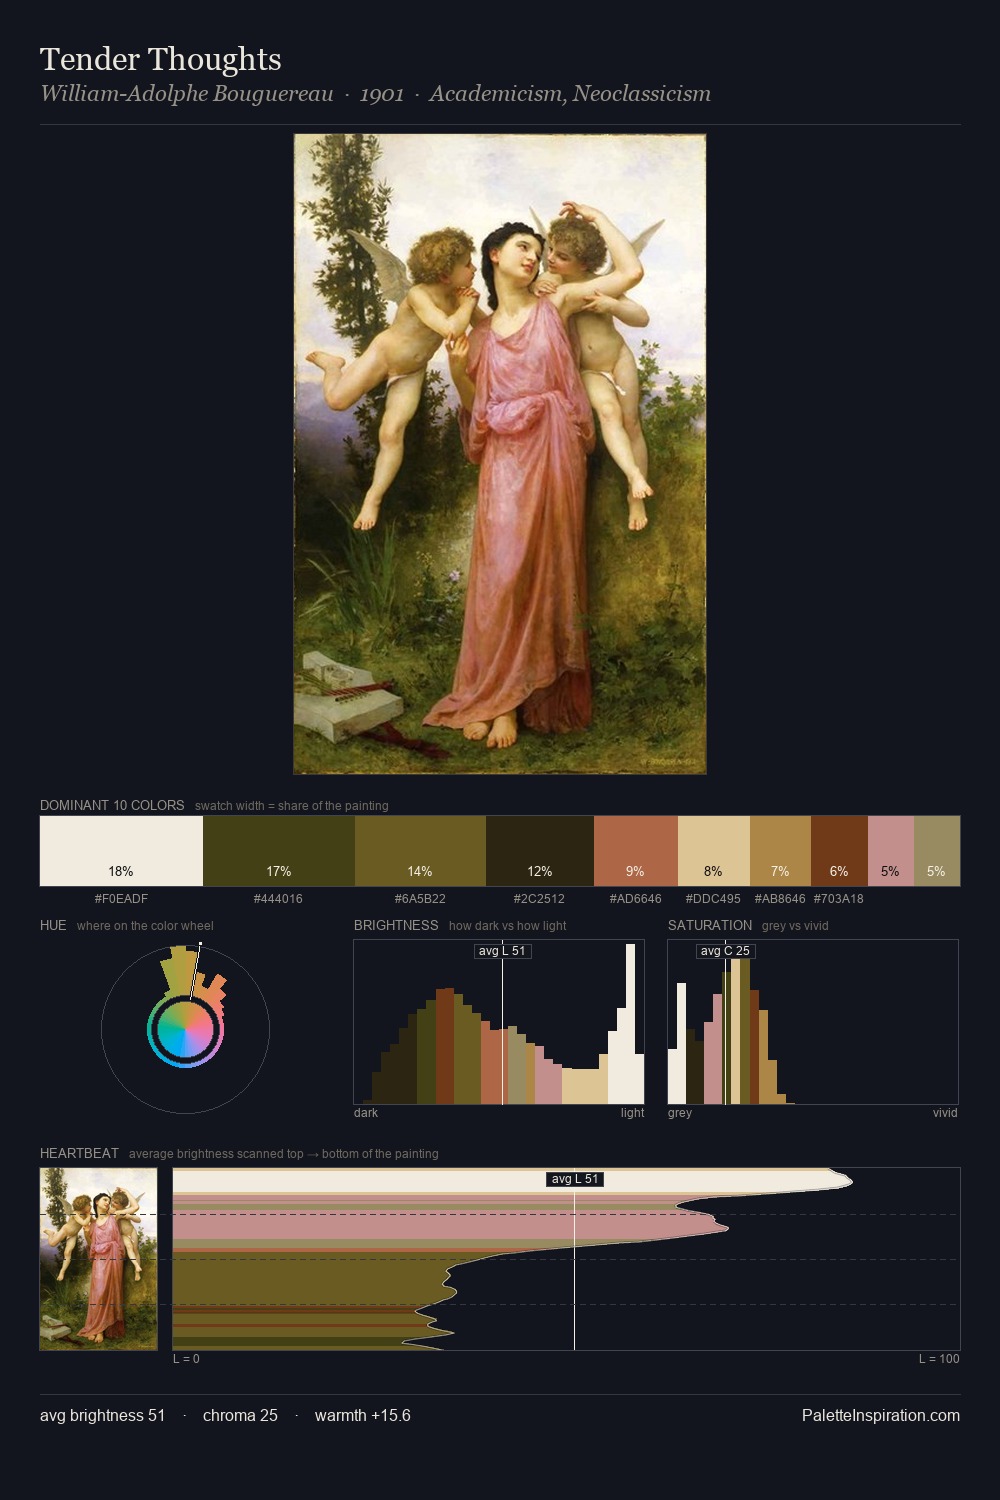
Task: Click the avg C 25 label in Saturation chart
Action: pos(725,951)
